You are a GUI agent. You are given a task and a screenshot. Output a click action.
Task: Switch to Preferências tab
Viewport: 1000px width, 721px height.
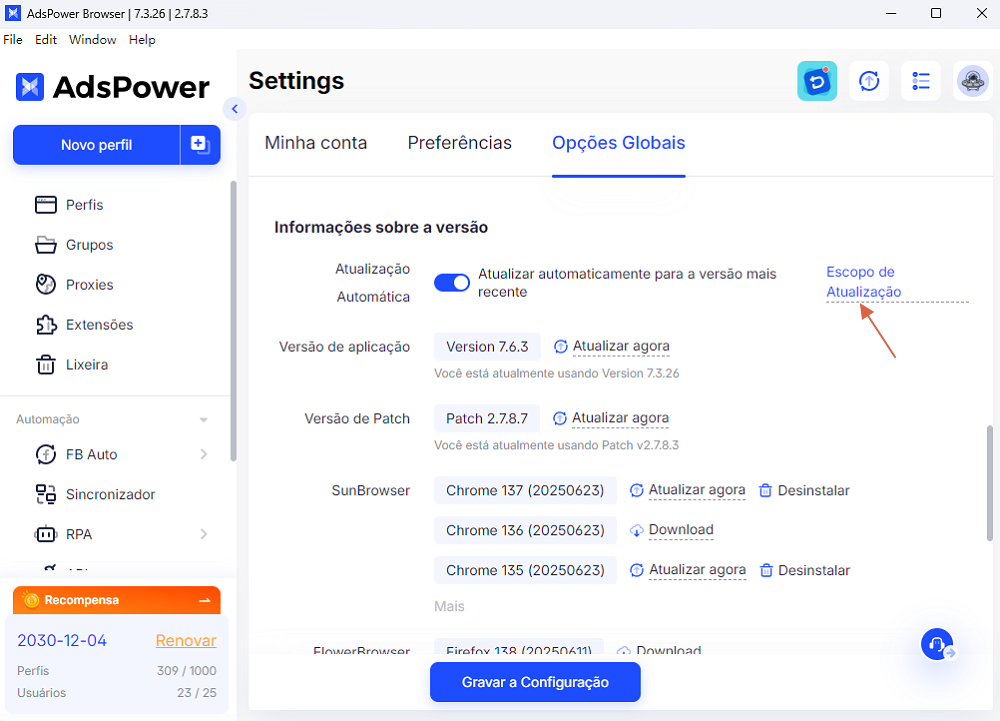pos(459,143)
